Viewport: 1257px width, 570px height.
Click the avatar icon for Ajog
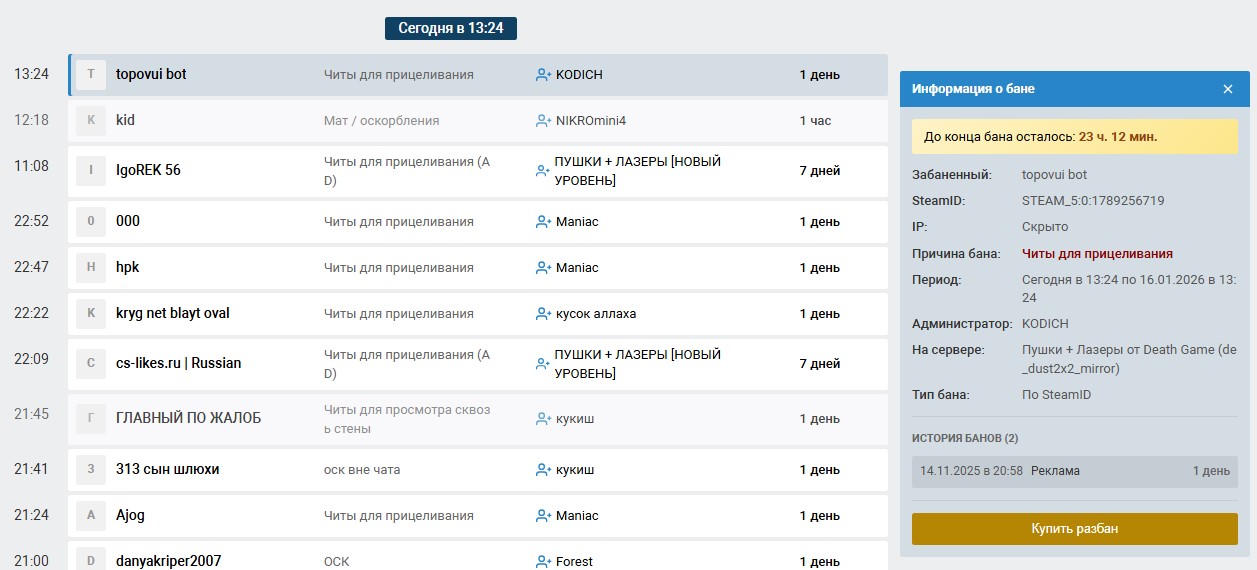pos(91,516)
